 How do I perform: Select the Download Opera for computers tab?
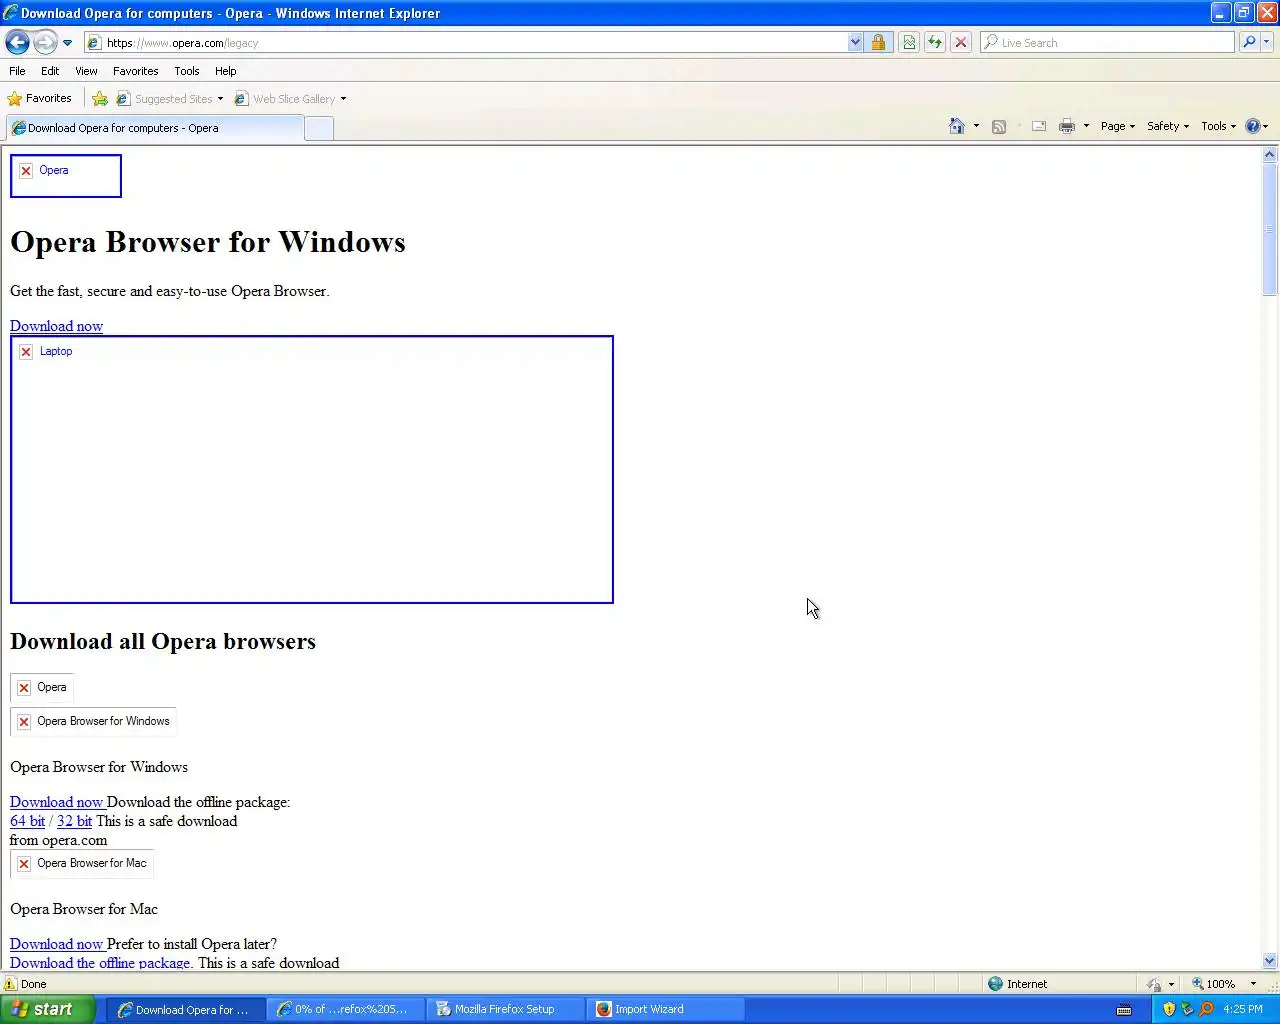[x=154, y=128]
